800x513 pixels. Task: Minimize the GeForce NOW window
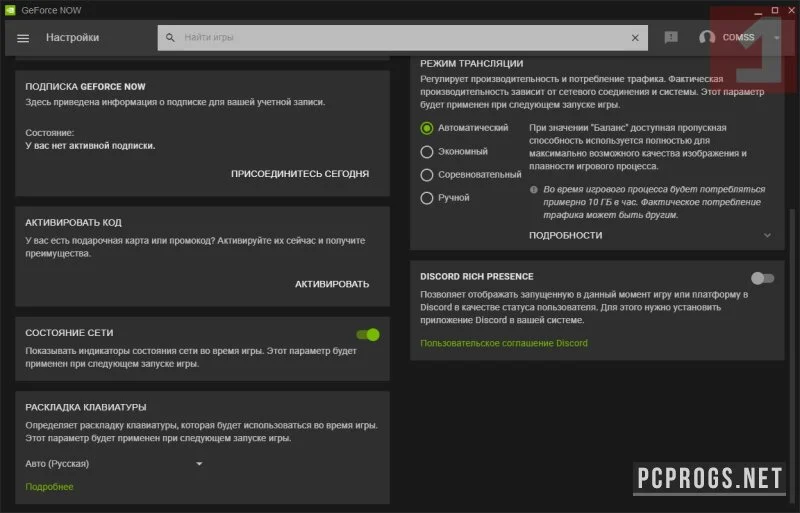coord(758,11)
